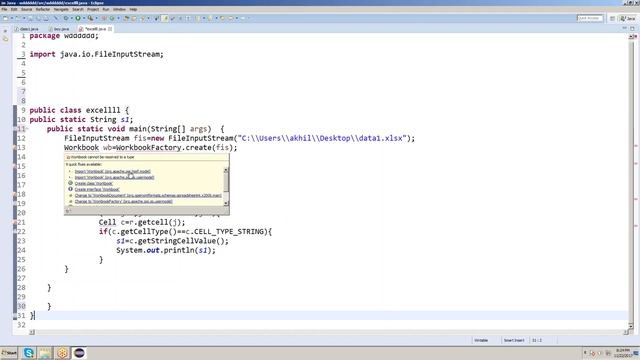Choose Create class 'Workbook' quick fix

coord(94,184)
